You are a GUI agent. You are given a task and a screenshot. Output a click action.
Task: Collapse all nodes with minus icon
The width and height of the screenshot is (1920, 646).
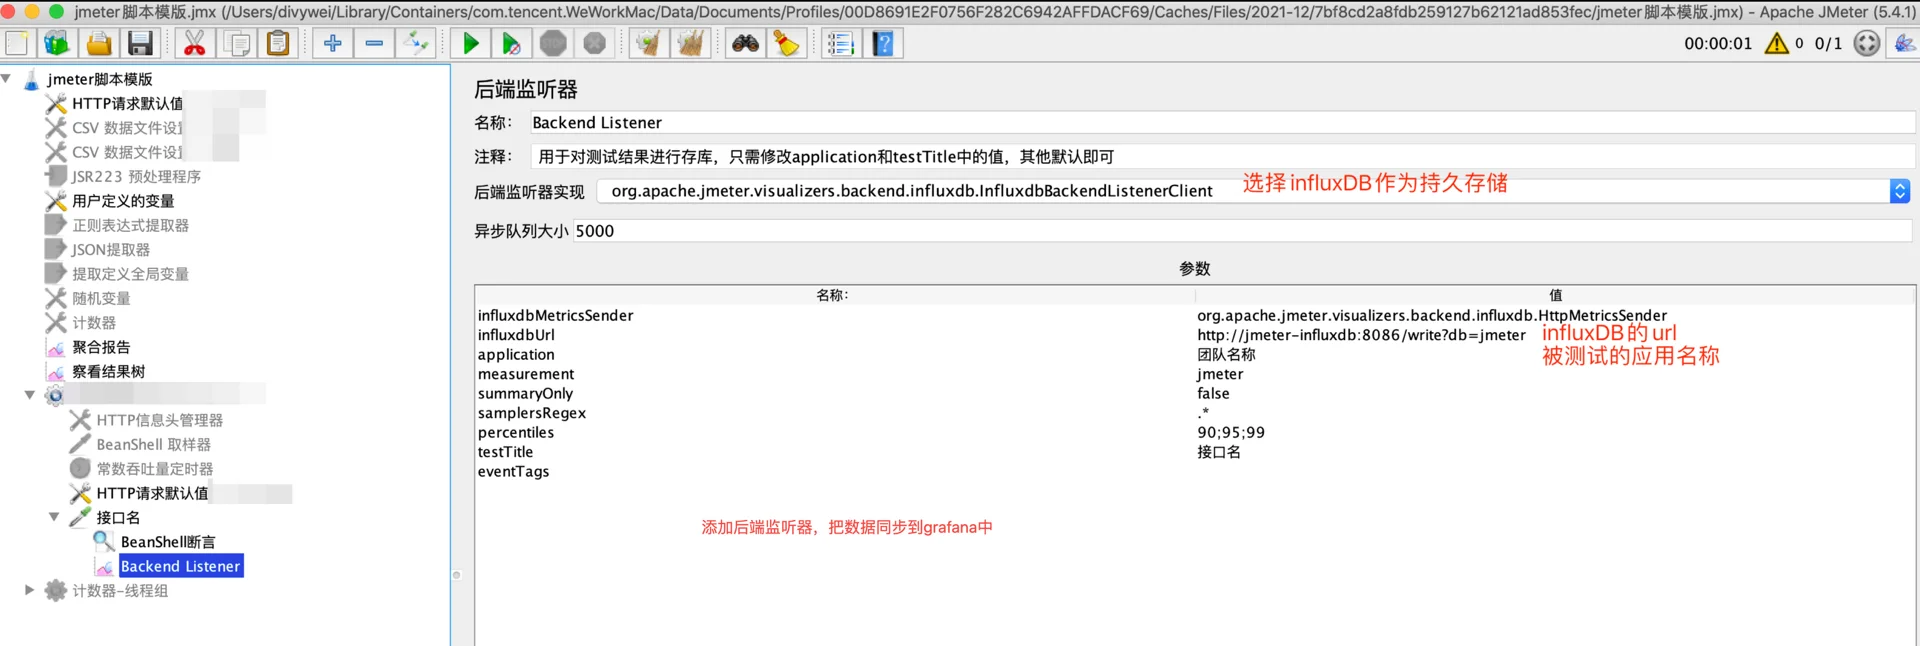(374, 43)
